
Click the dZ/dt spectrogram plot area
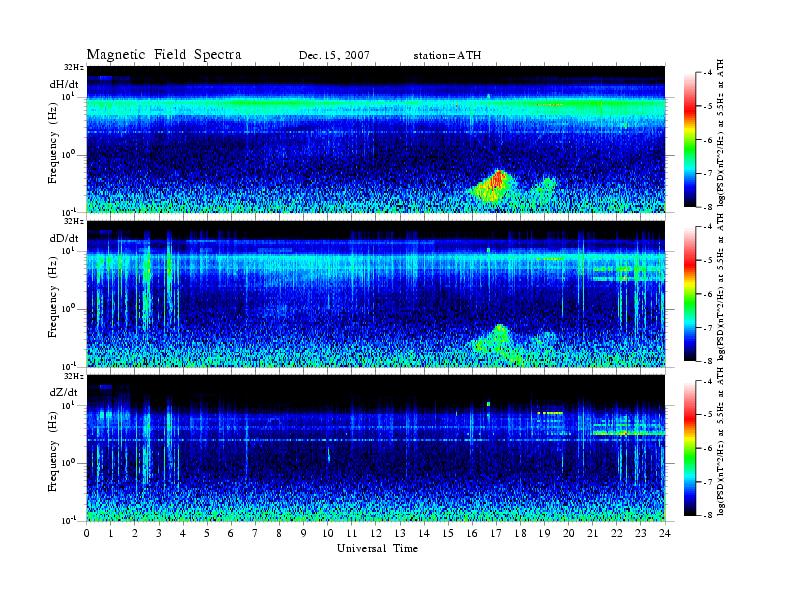pos(376,448)
